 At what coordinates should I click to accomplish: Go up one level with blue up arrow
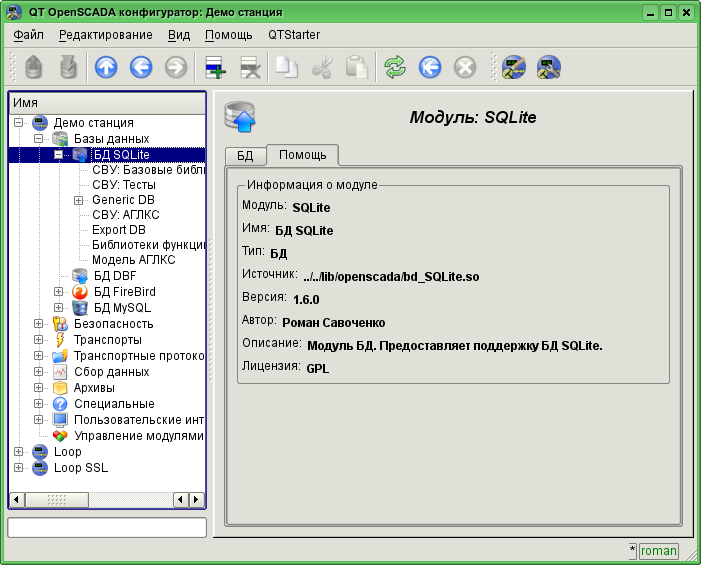[106, 67]
